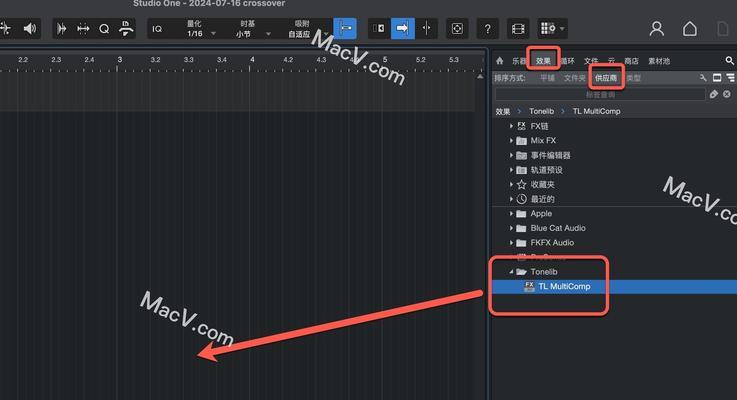
Task: Select the Mix FX folder label
Action: (543, 141)
